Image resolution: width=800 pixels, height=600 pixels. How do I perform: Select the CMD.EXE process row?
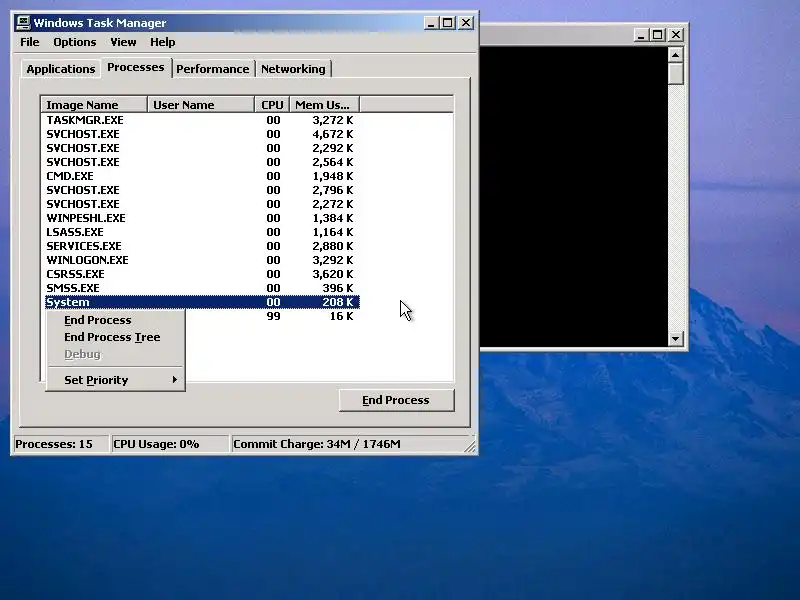(202, 176)
